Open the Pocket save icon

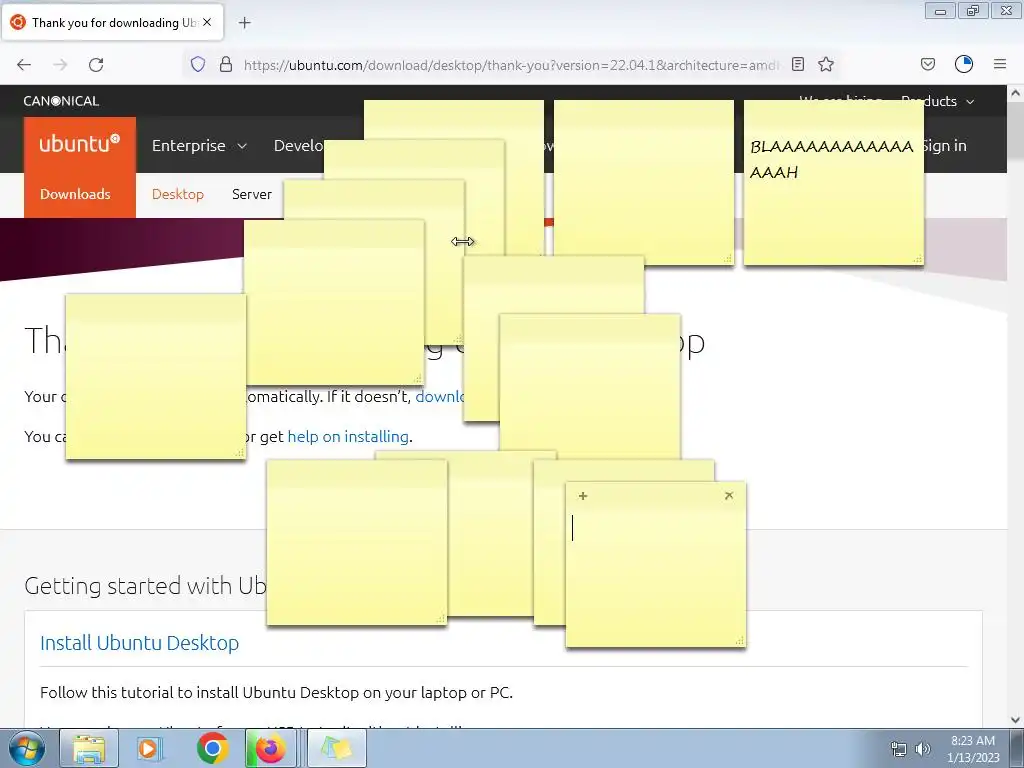tap(928, 64)
